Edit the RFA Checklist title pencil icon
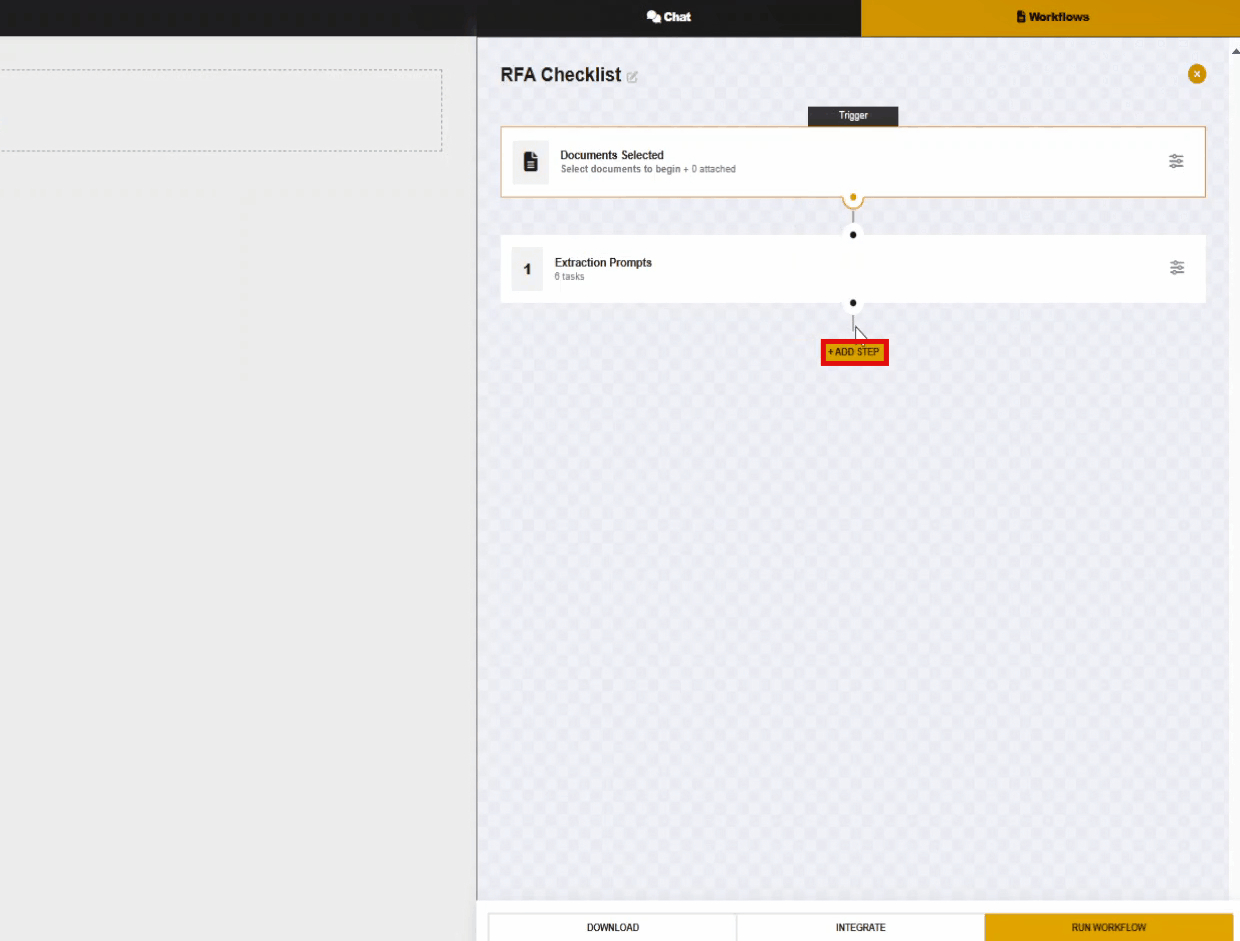The image size is (1240, 941). 632,77
